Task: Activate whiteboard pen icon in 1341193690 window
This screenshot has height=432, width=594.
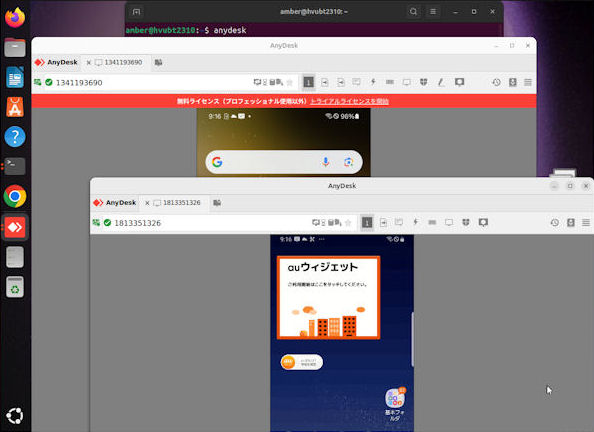Action: pos(441,82)
